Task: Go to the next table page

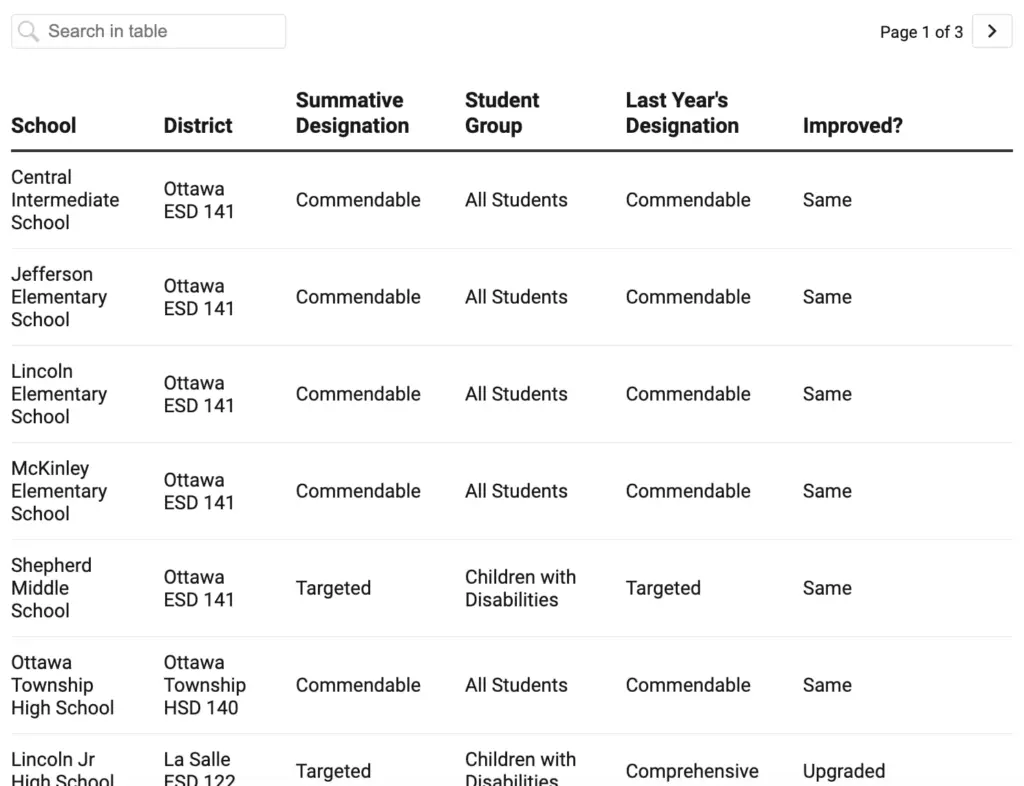Action: [x=991, y=31]
